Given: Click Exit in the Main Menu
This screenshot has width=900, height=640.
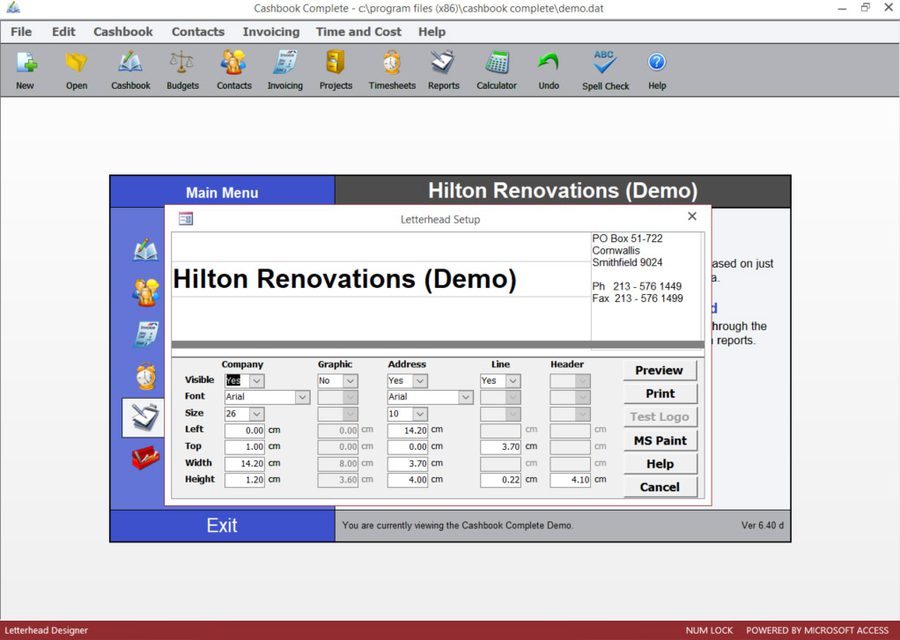Looking at the screenshot, I should pyautogui.click(x=222, y=525).
